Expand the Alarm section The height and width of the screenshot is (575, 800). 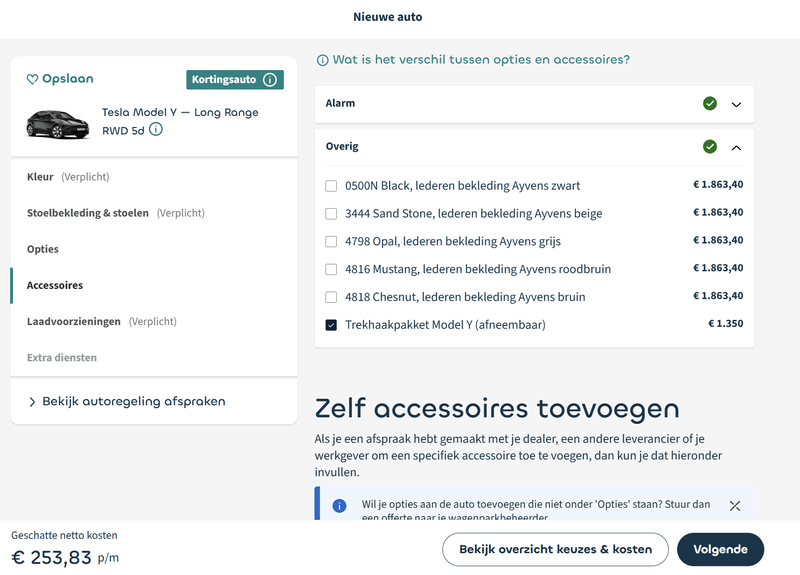[737, 104]
